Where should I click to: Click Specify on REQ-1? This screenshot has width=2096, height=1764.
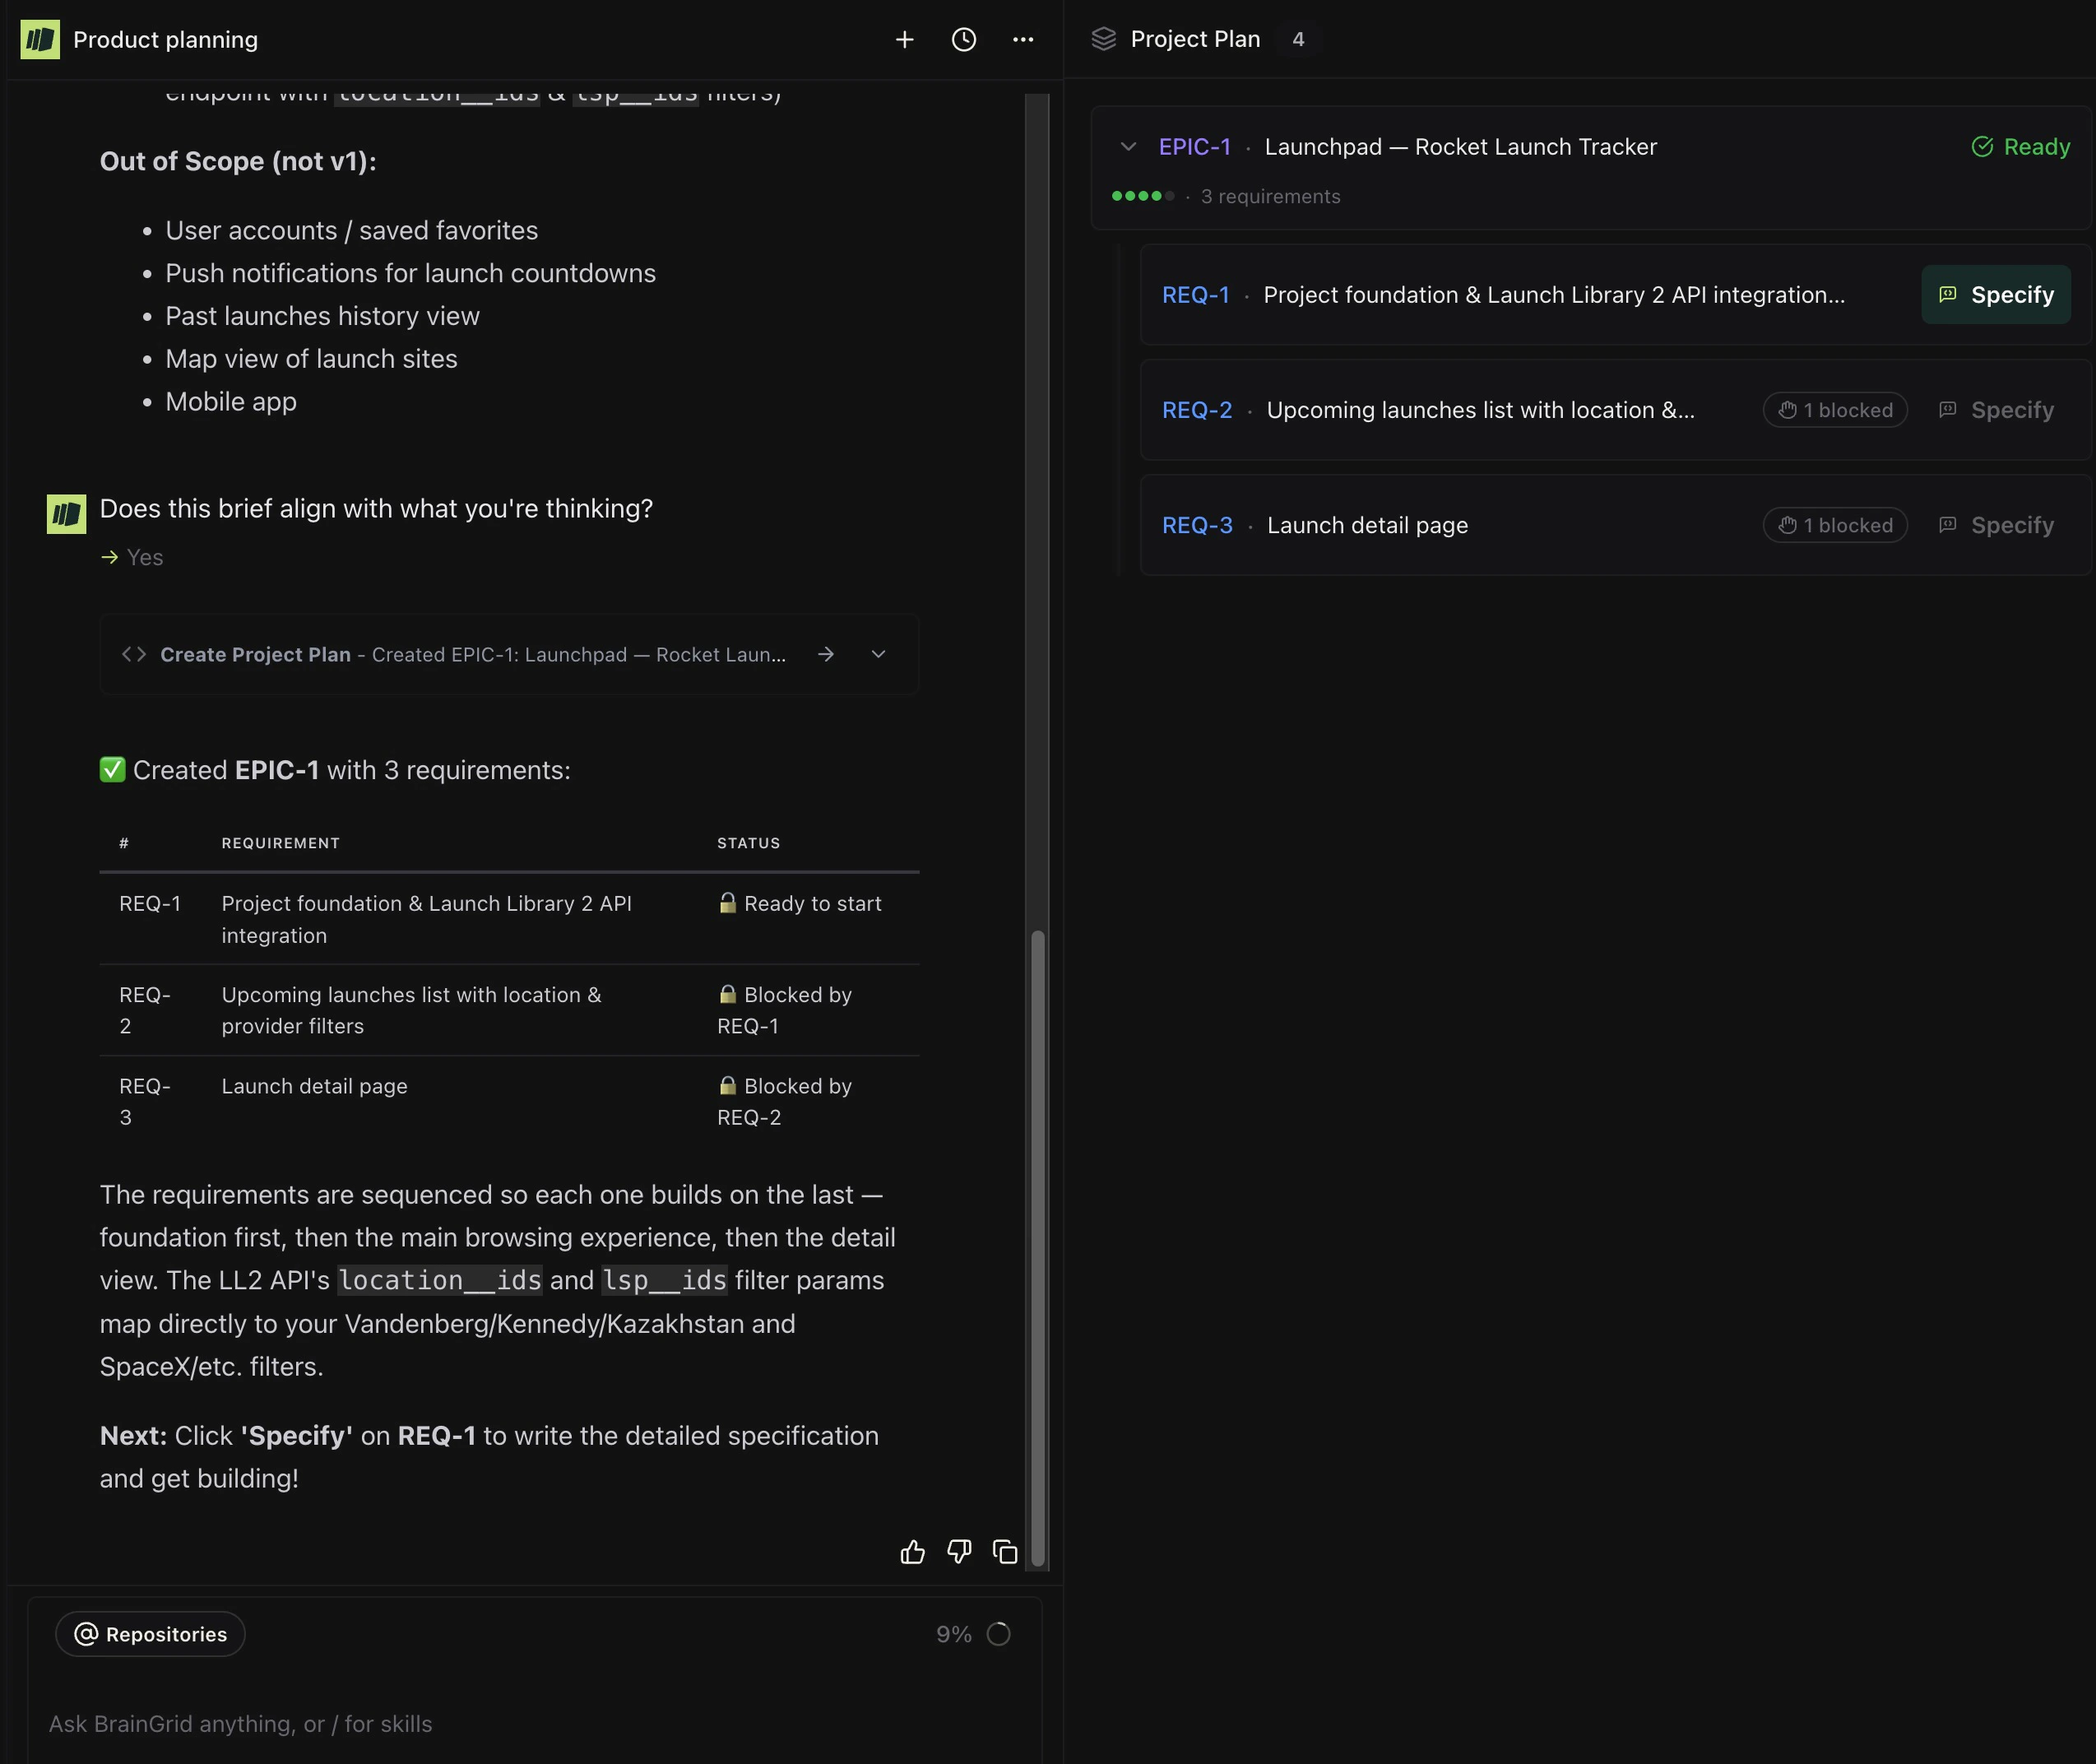coord(1995,294)
